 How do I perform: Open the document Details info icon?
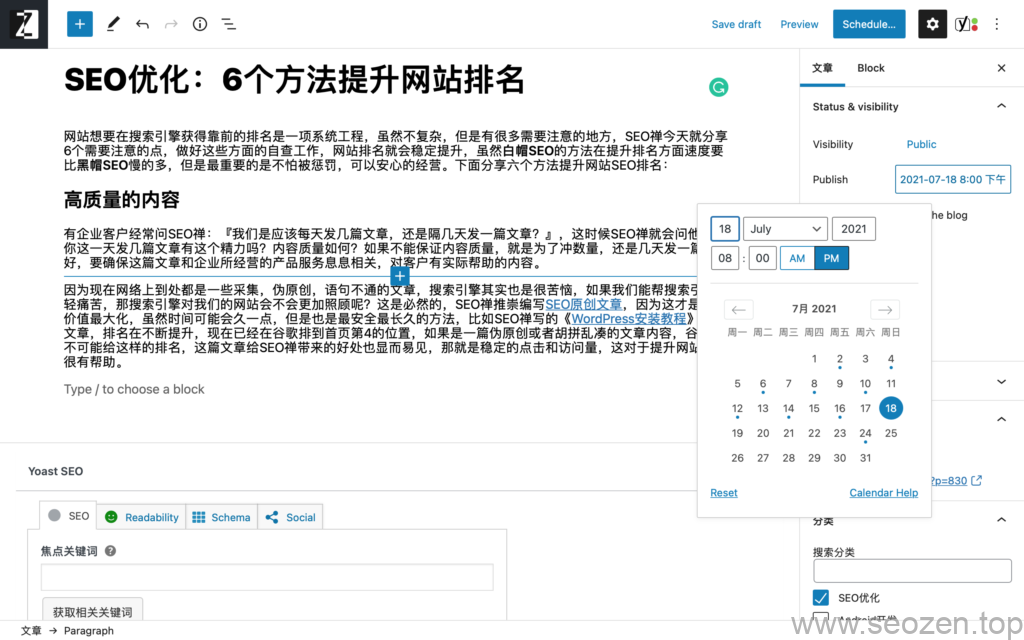point(199,24)
